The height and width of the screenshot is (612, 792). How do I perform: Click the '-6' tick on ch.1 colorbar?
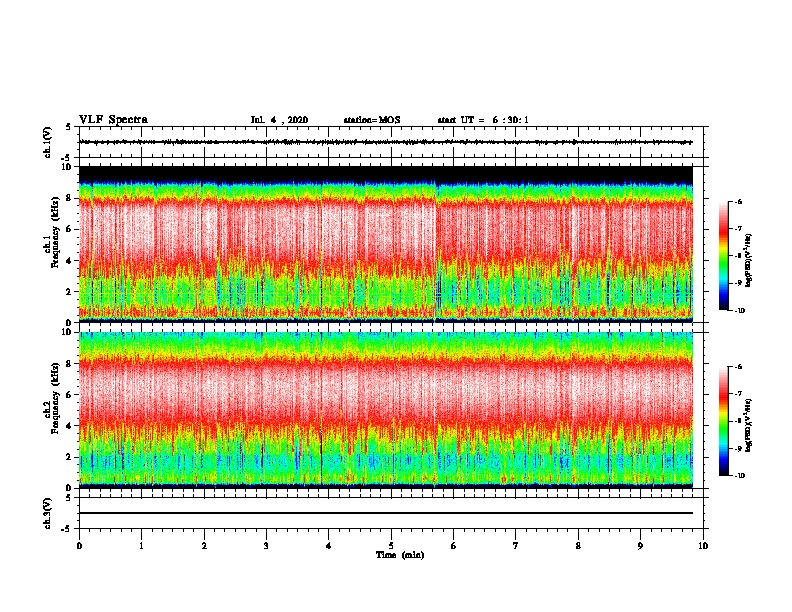738,202
